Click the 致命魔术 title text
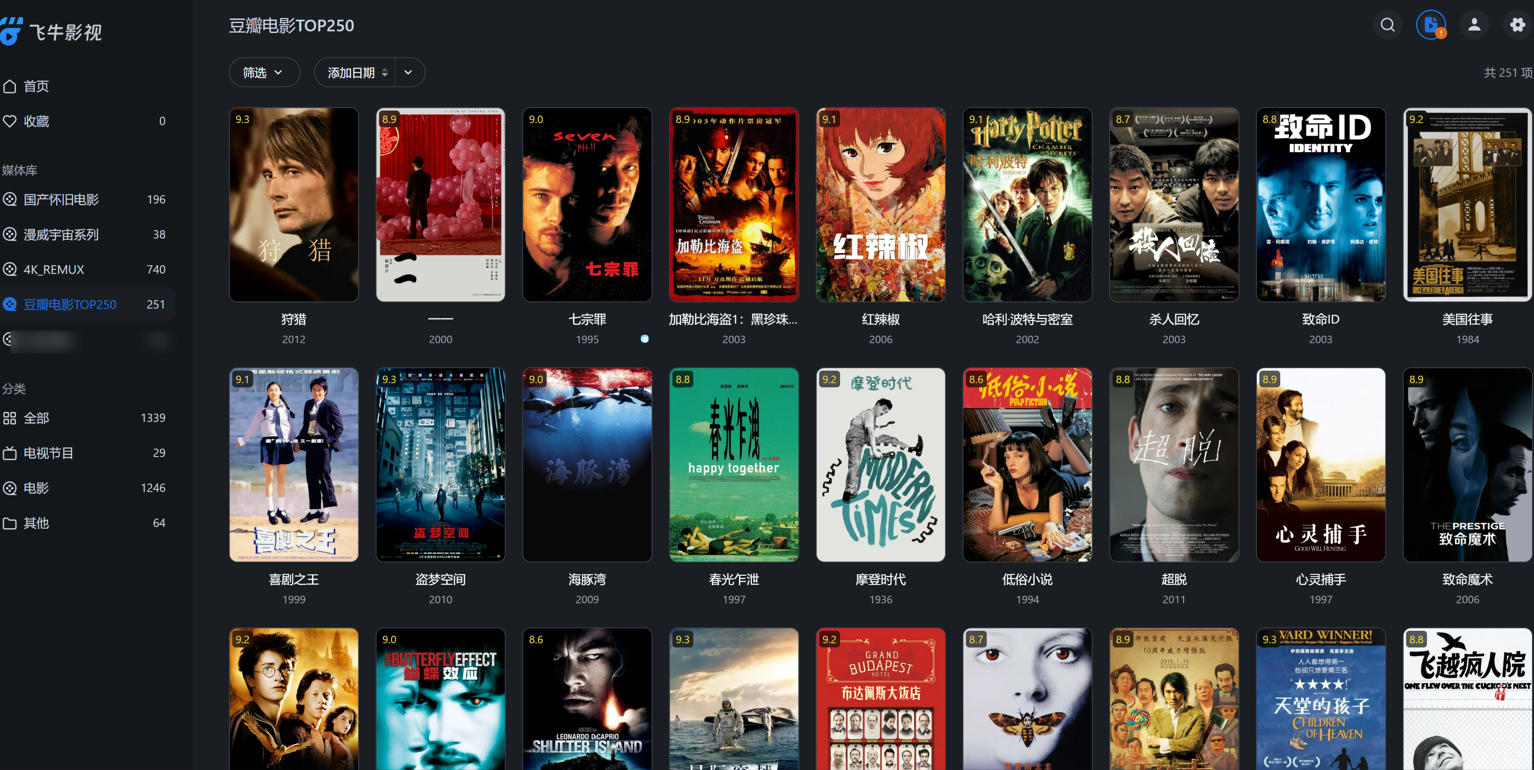Viewport: 1534px width, 770px height. [x=1467, y=579]
